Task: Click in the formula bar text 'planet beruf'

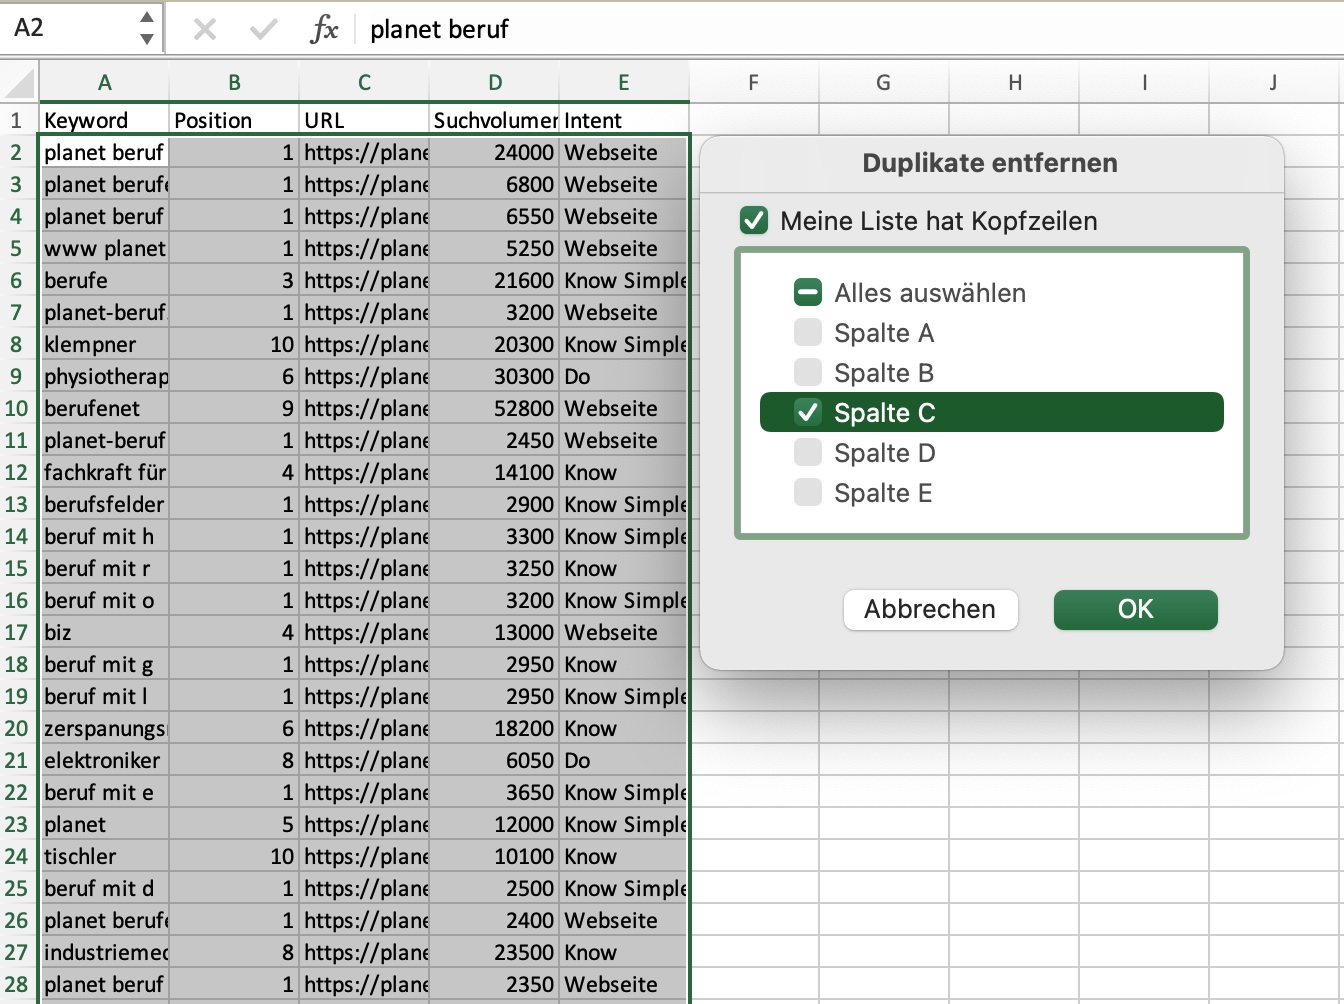Action: click(439, 30)
